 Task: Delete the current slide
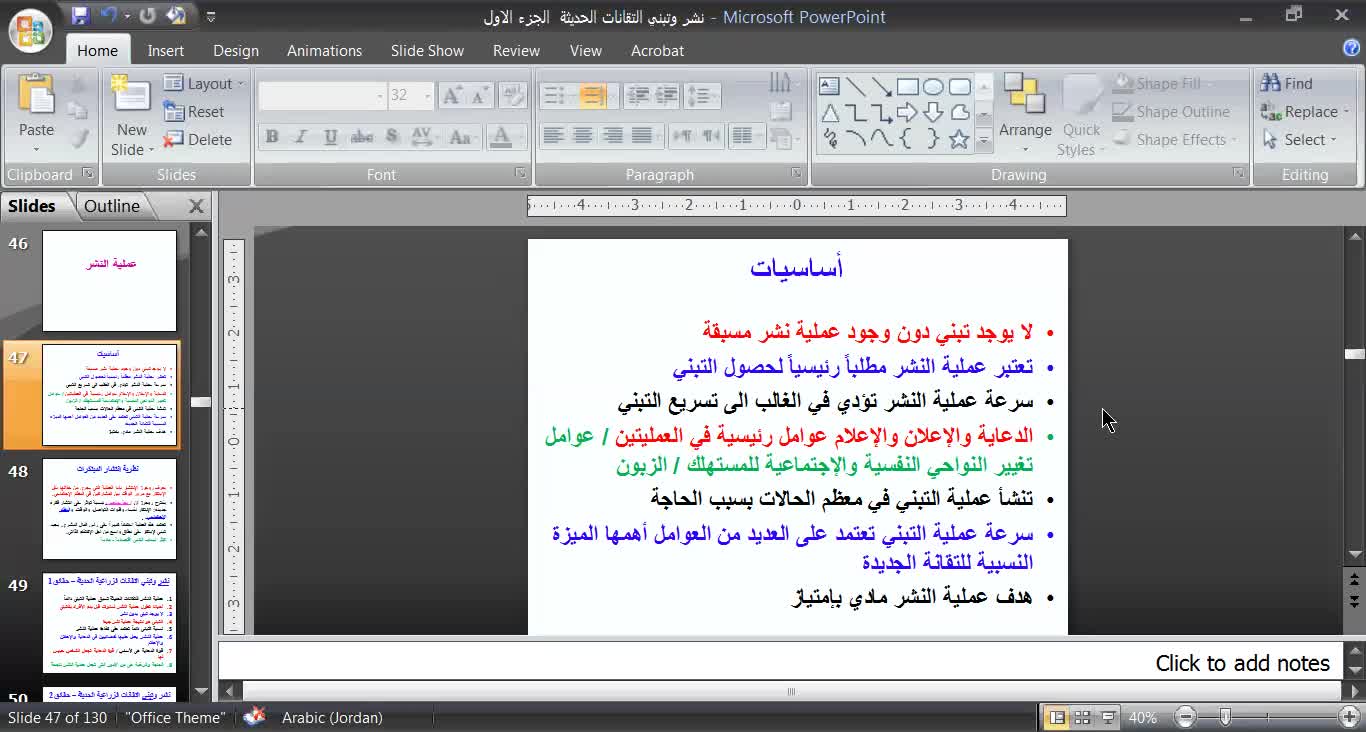tap(197, 140)
